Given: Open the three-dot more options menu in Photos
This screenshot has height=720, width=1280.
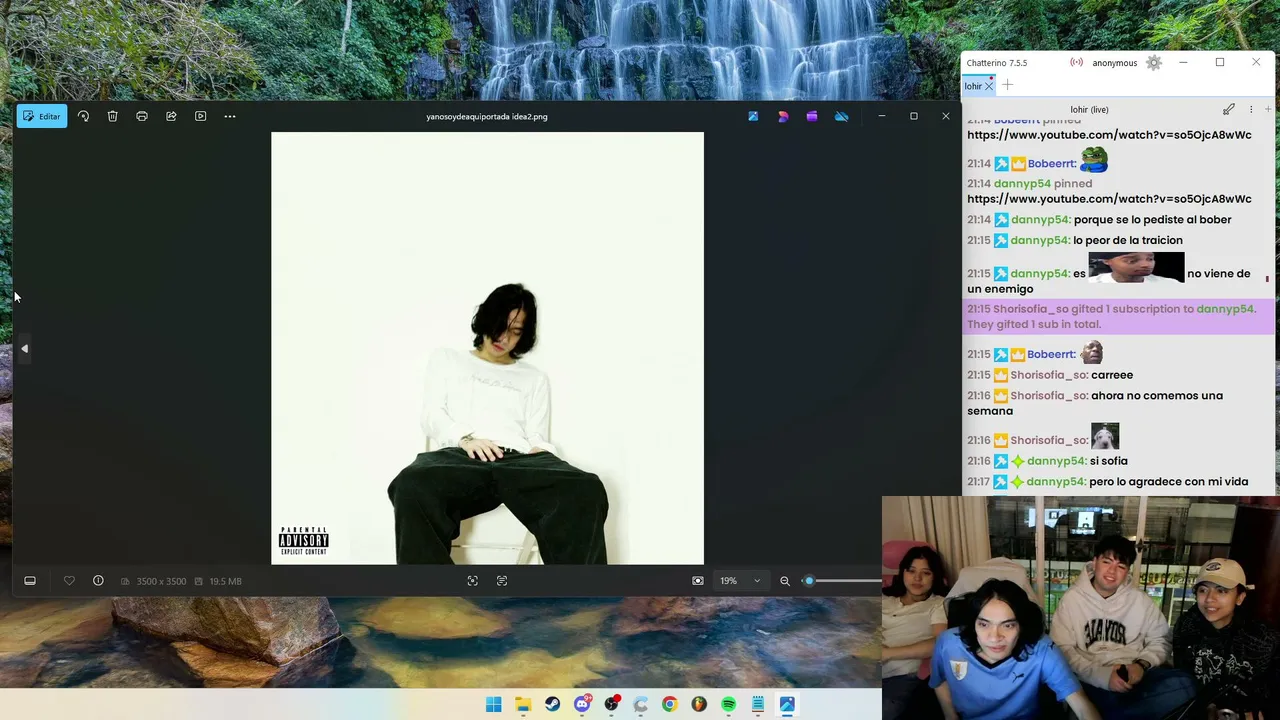Looking at the screenshot, I should pos(230,116).
